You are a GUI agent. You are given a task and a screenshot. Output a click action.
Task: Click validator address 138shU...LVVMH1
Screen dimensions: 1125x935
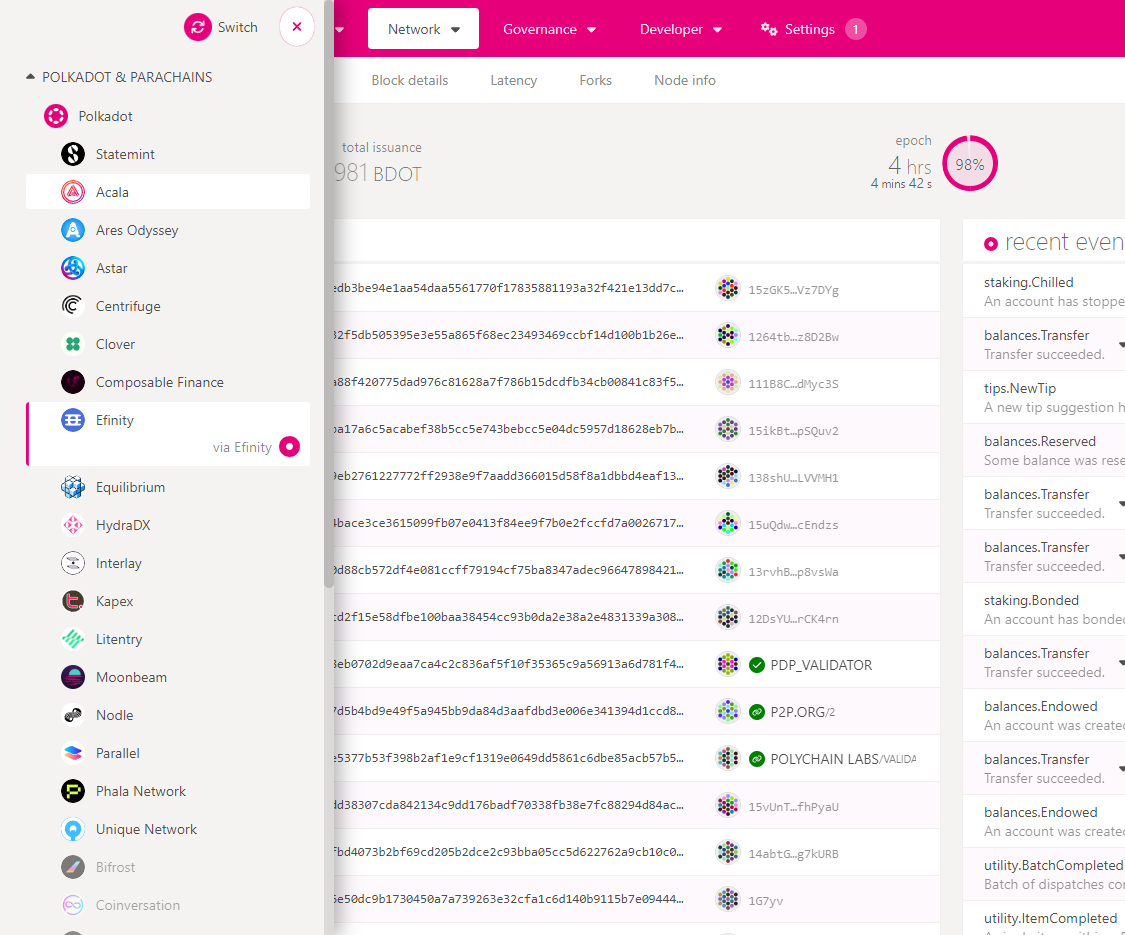click(x=794, y=478)
